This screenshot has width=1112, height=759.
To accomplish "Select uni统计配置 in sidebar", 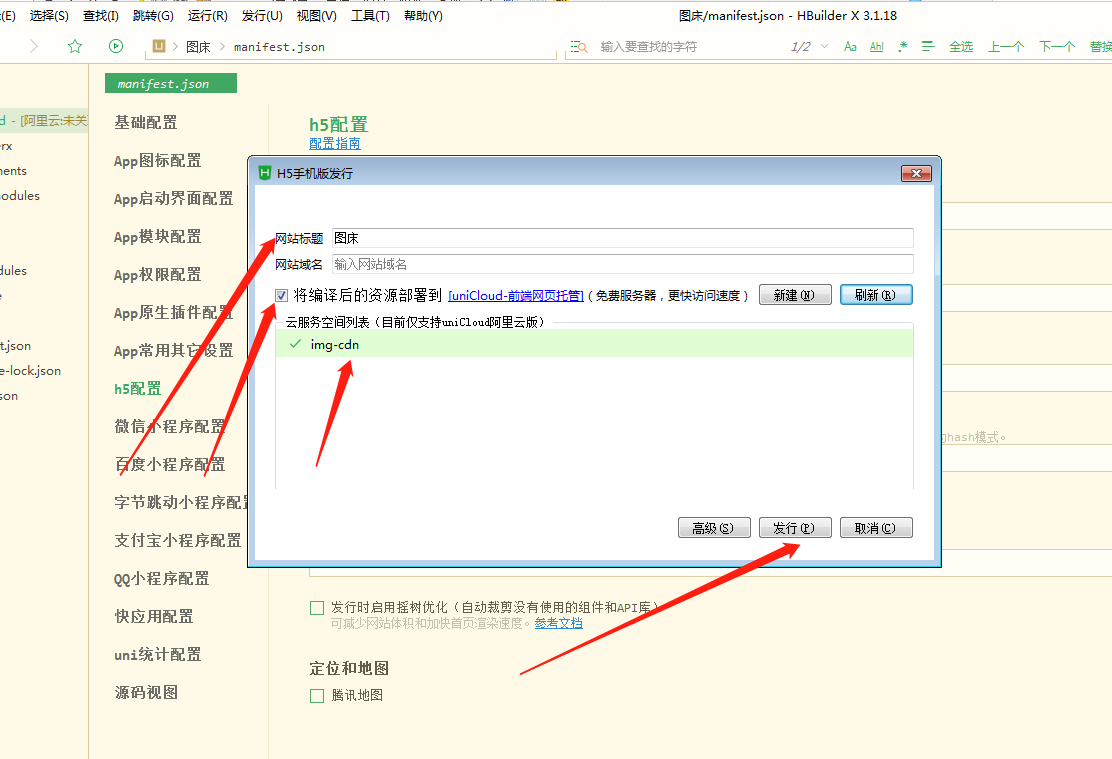I will [157, 655].
